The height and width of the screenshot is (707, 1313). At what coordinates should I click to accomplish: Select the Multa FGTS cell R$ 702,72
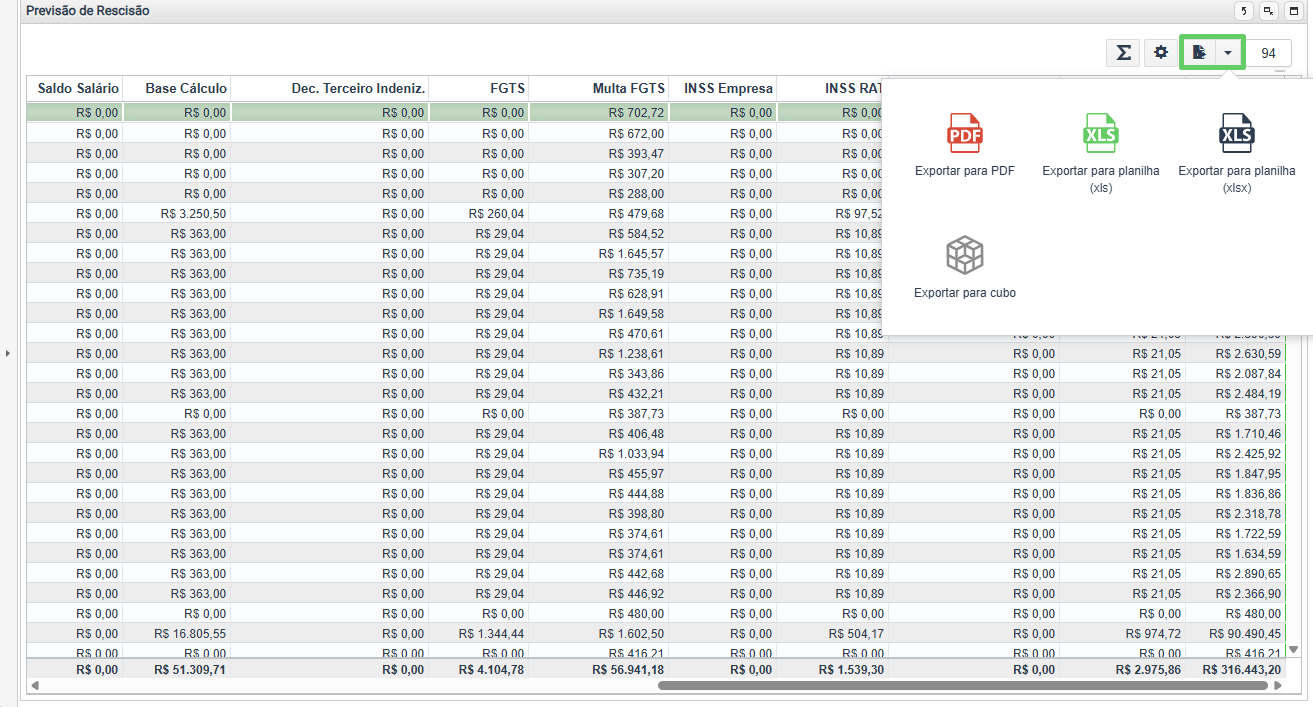(599, 113)
